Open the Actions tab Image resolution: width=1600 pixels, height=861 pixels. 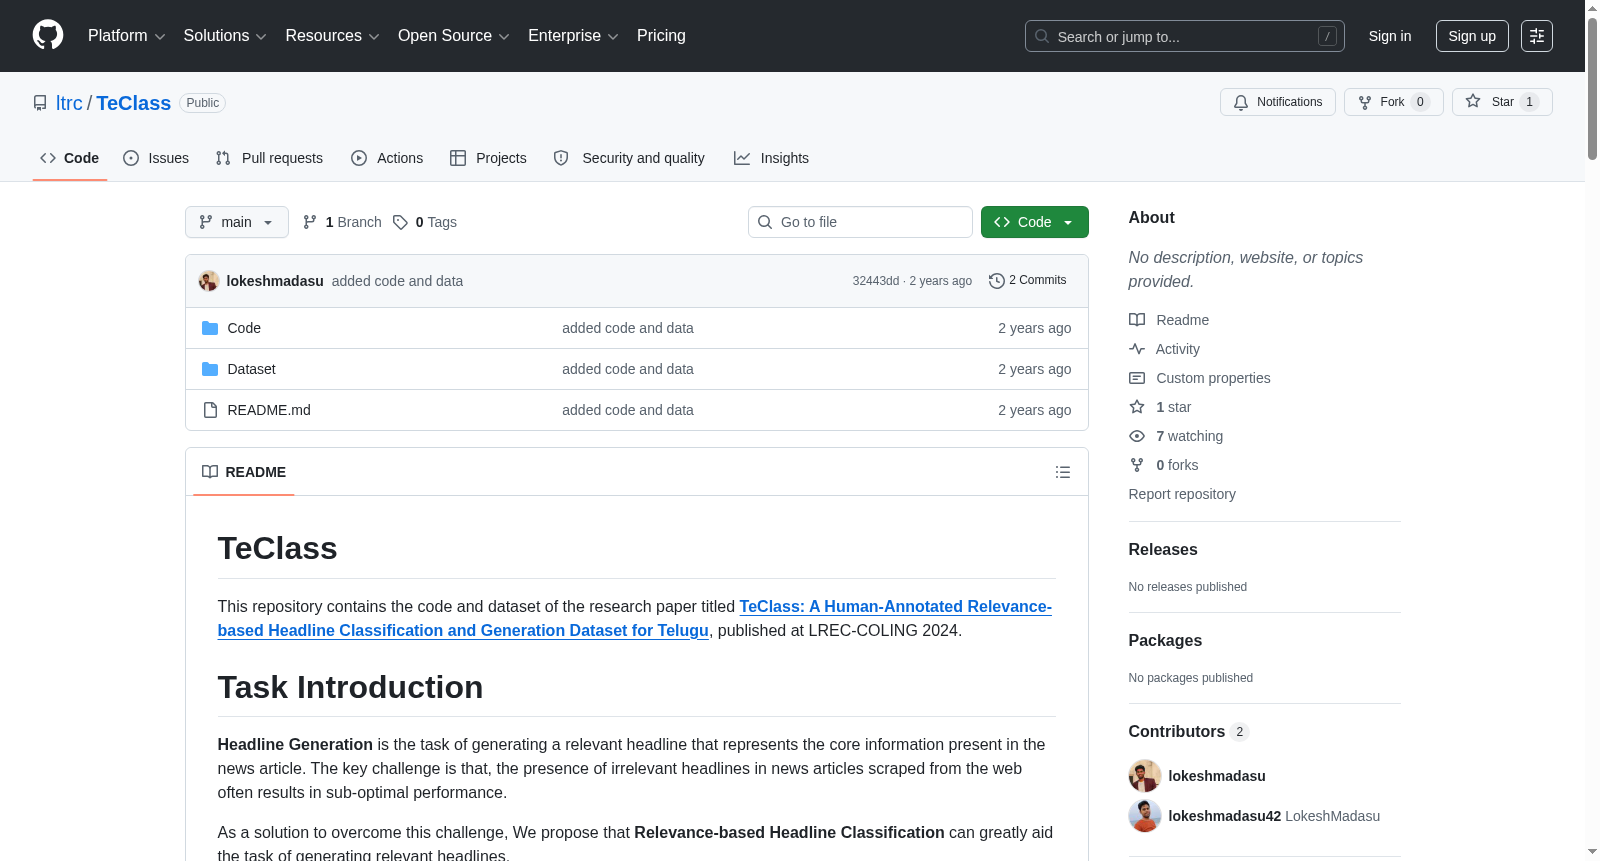point(387,158)
